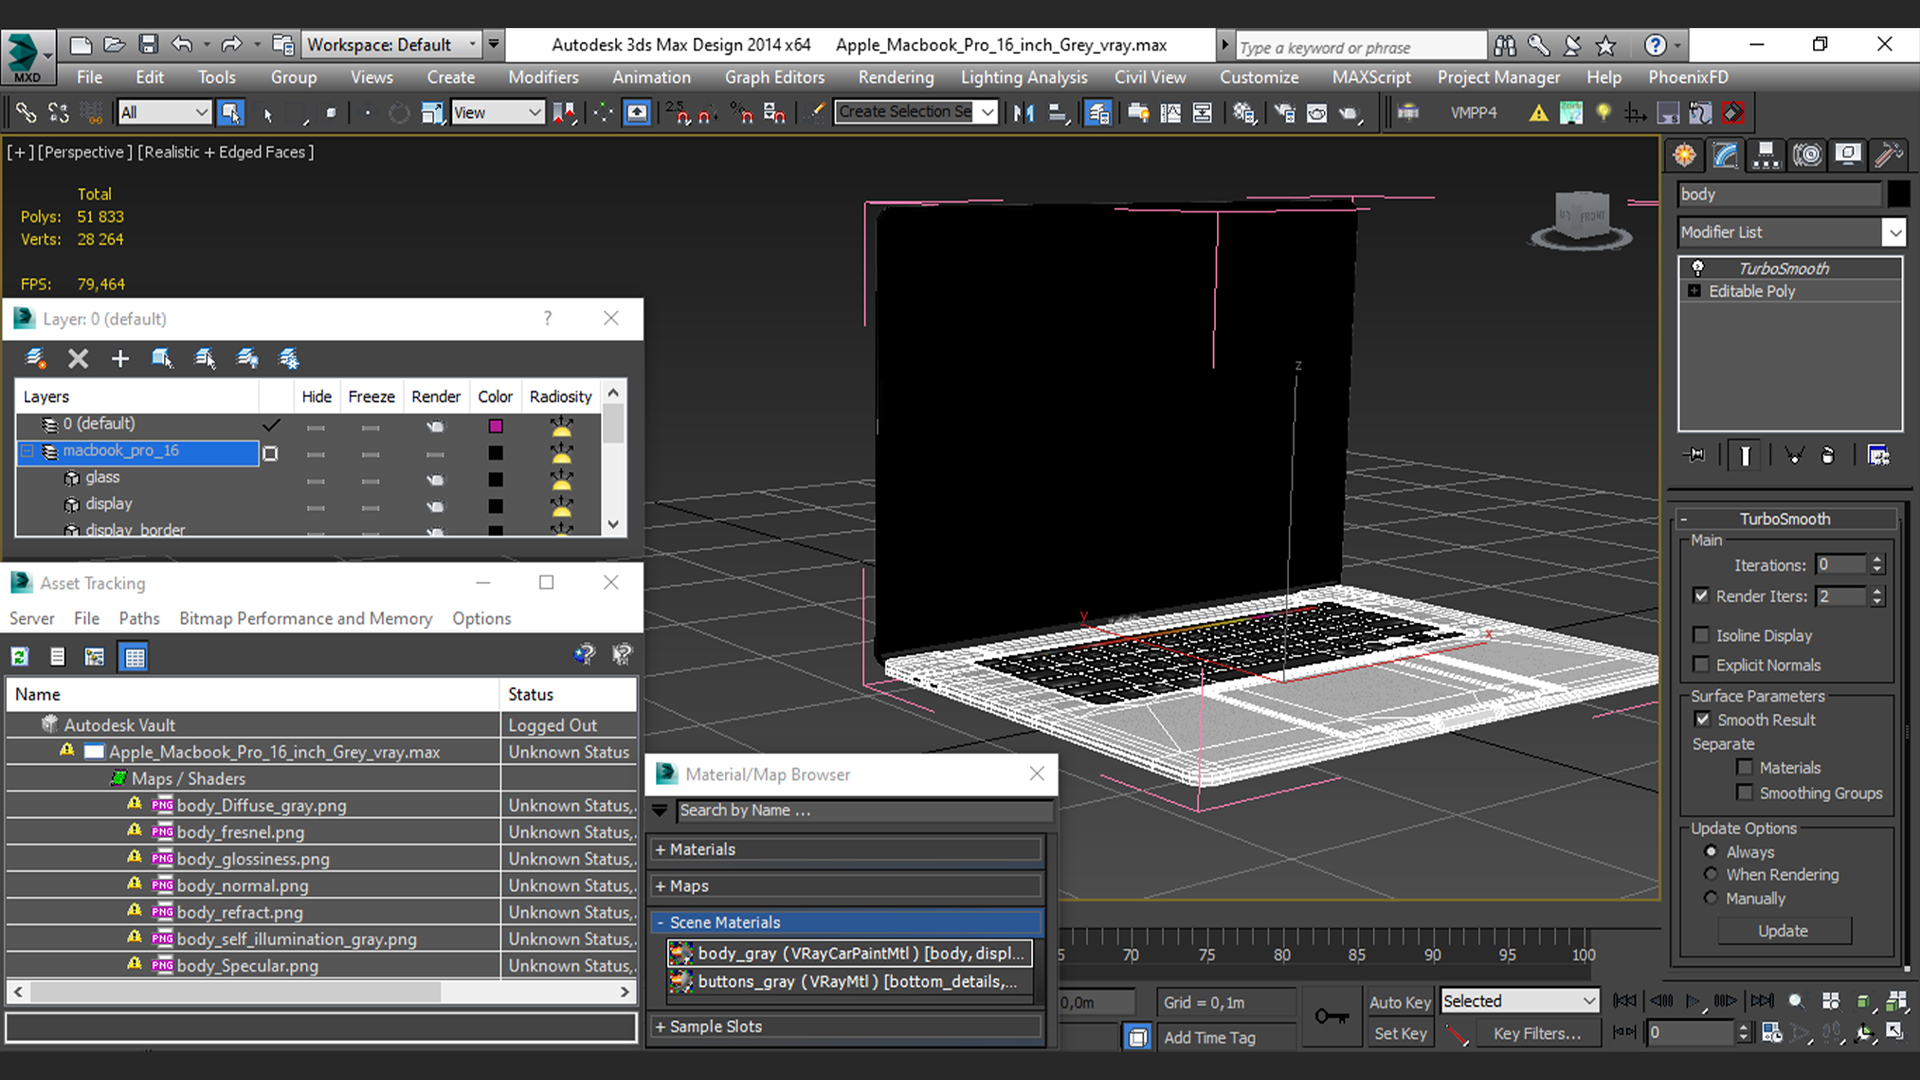The width and height of the screenshot is (1920, 1080).
Task: Enable Separate by Materials checkbox
Action: click(x=1745, y=767)
